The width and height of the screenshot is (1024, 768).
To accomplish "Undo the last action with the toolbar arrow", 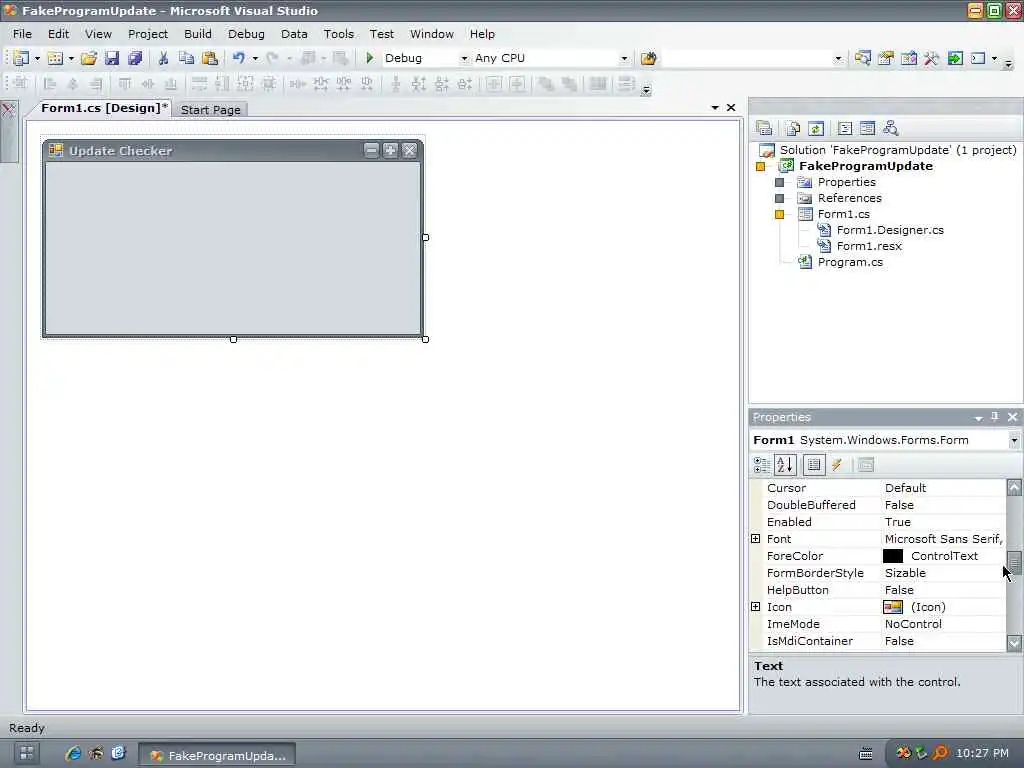I will click(238, 58).
